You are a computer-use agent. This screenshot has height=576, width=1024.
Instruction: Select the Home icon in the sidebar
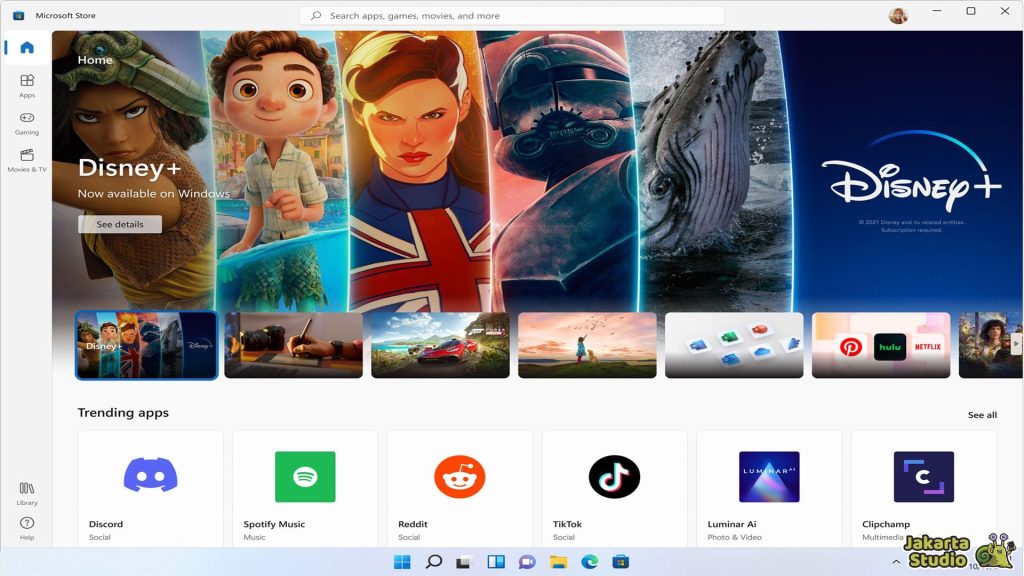(x=27, y=47)
